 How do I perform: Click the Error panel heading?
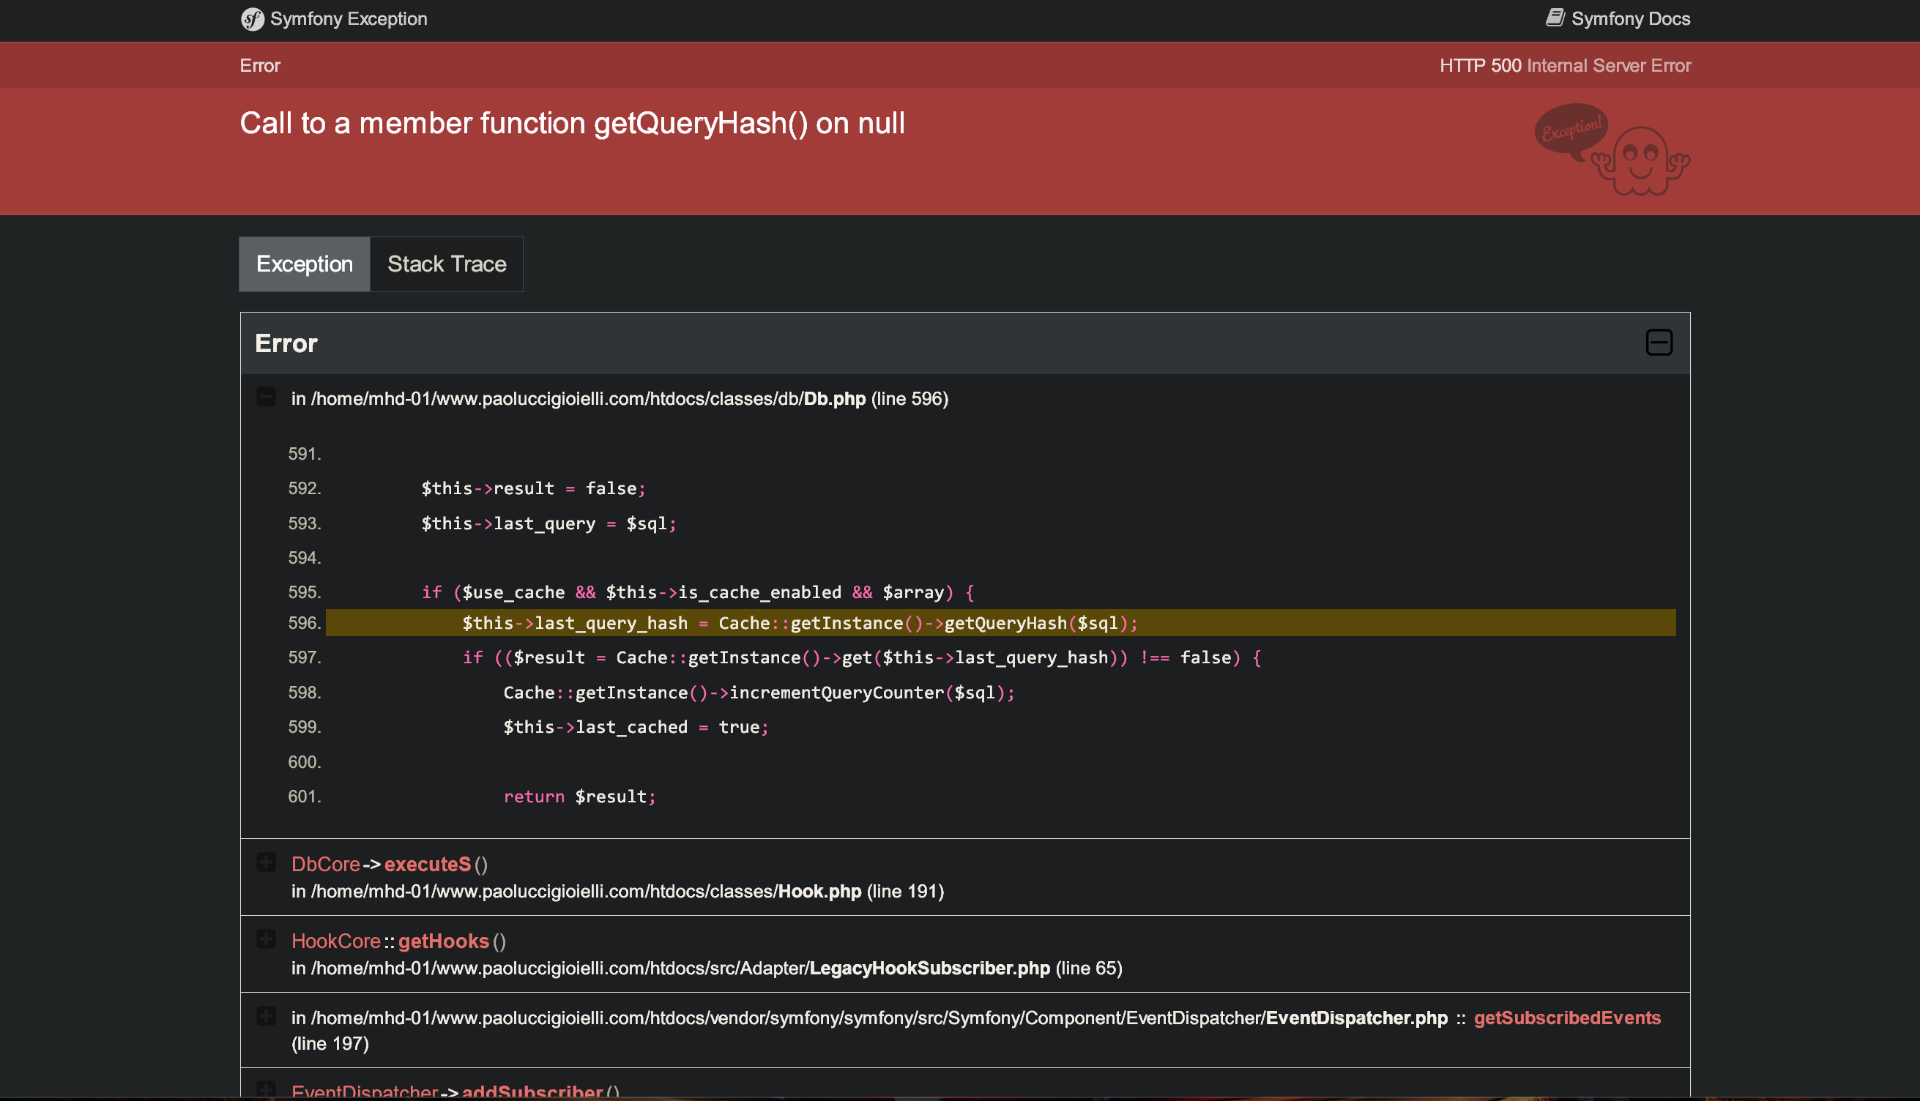[286, 343]
